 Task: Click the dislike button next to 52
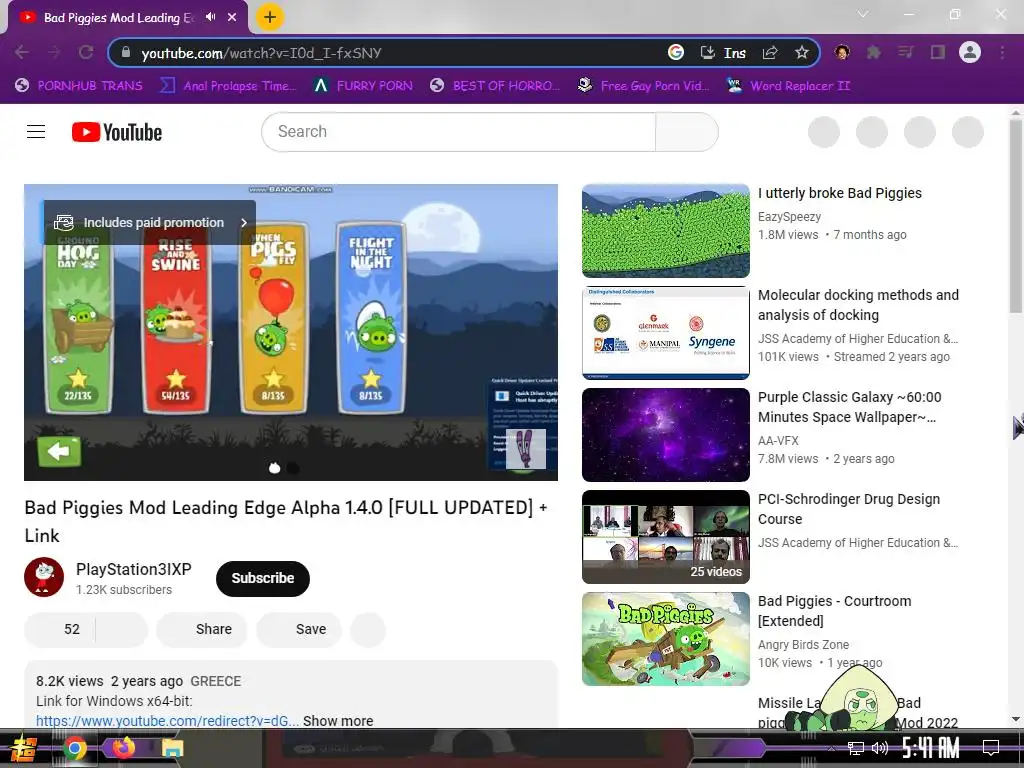[x=121, y=630]
